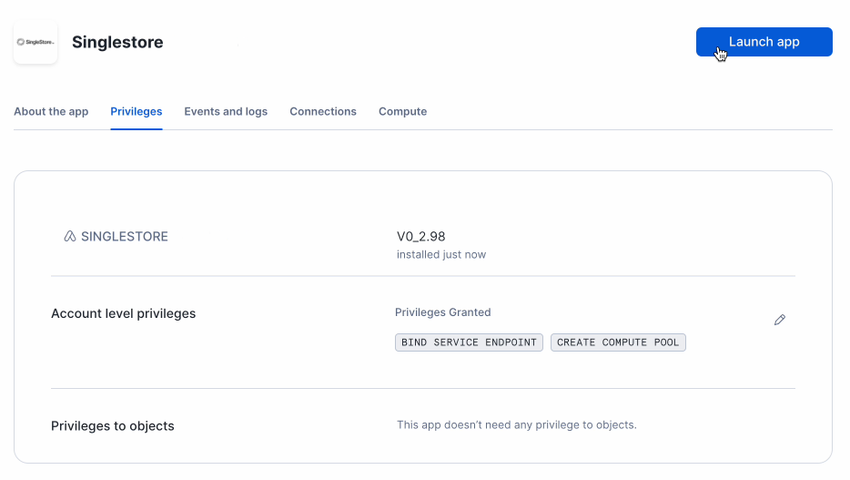Click the pencil edit icon for account privileges

[780, 320]
